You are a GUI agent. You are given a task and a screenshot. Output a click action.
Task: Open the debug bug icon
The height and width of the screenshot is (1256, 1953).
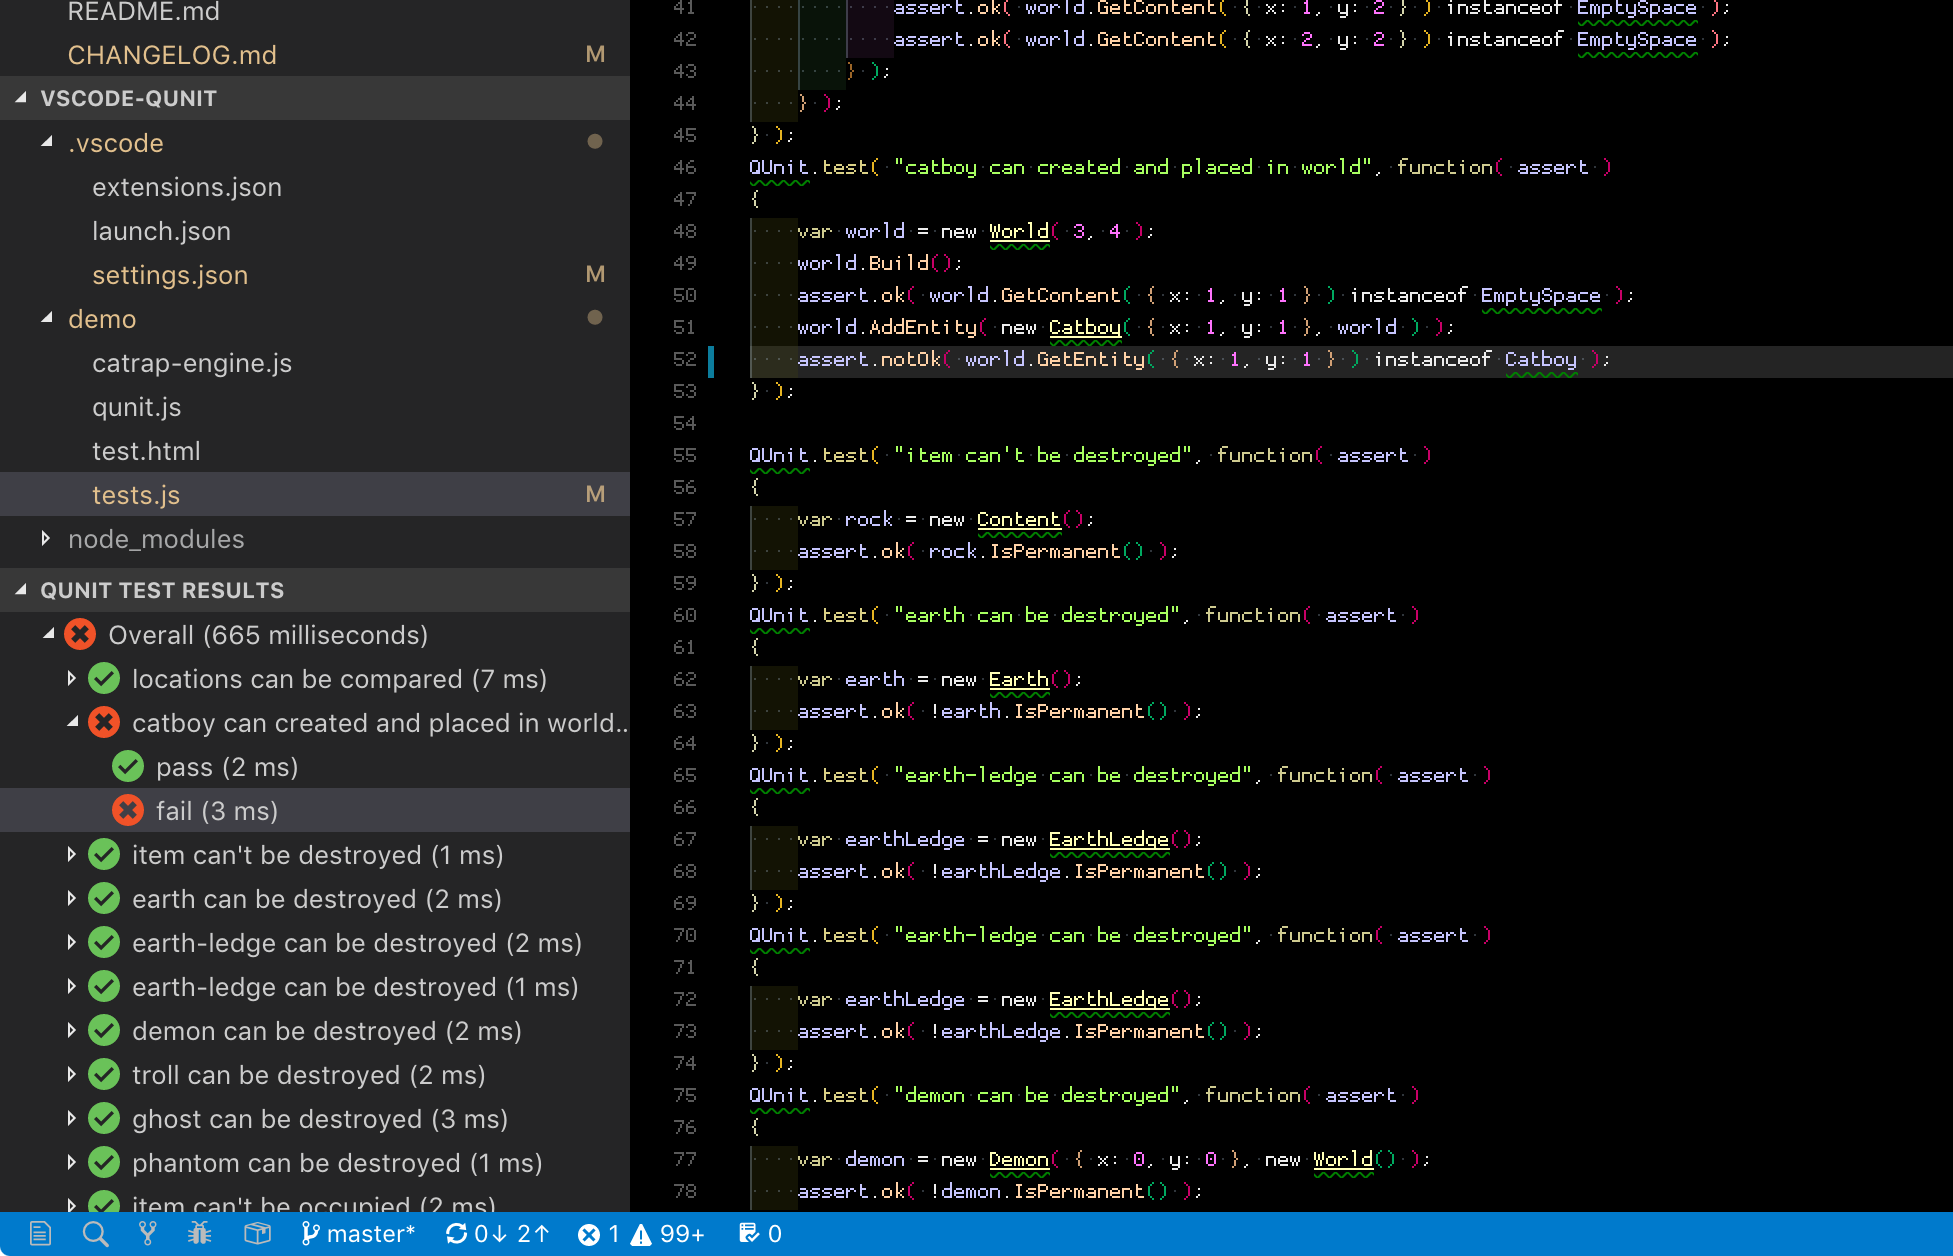[200, 1233]
